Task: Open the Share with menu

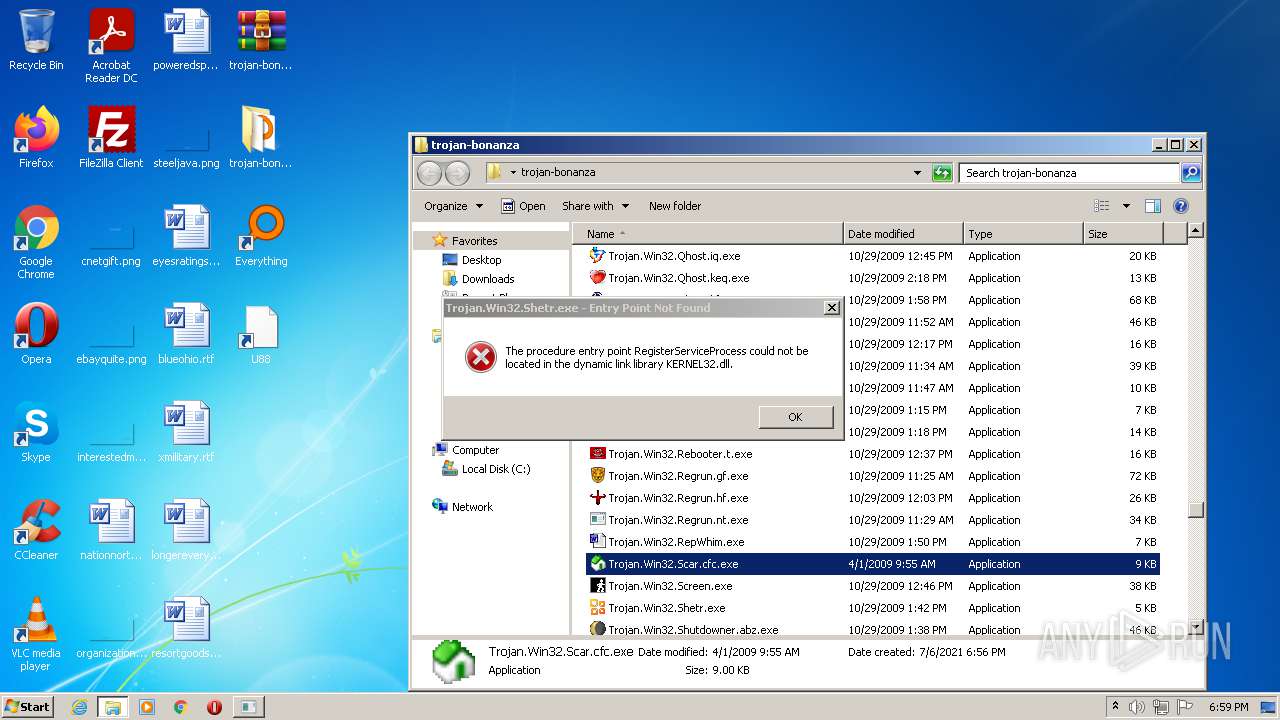Action: pos(595,206)
